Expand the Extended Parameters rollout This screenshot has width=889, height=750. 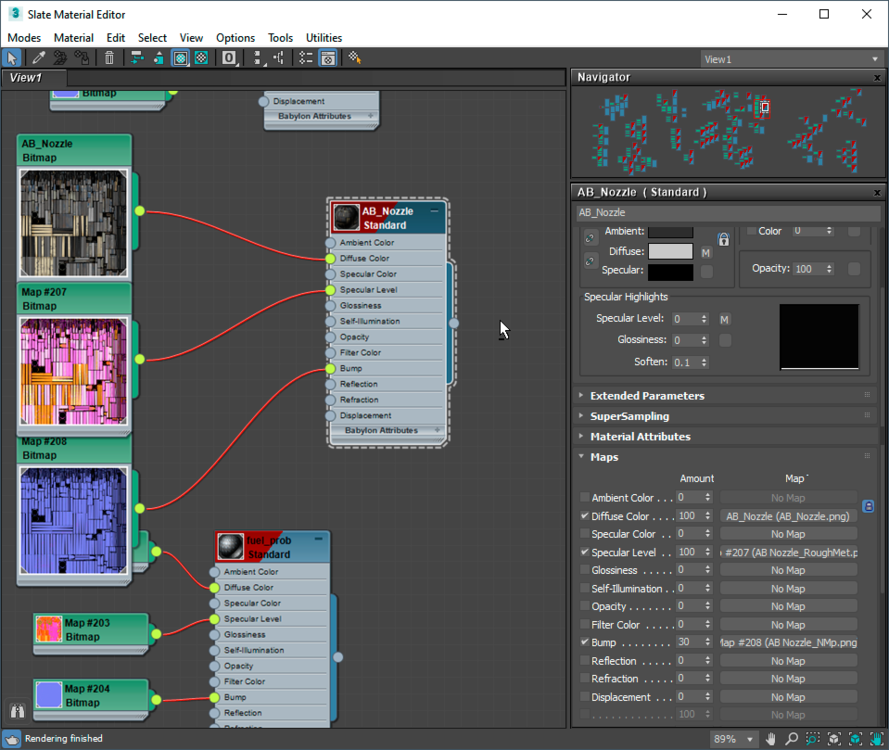coord(647,396)
